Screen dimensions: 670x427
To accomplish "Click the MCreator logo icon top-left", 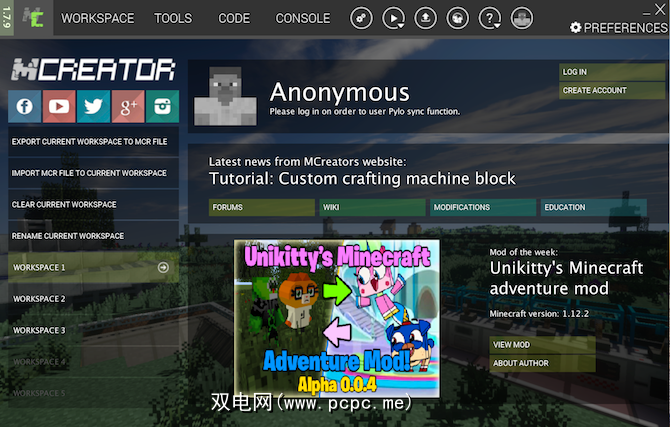I will (x=33, y=18).
